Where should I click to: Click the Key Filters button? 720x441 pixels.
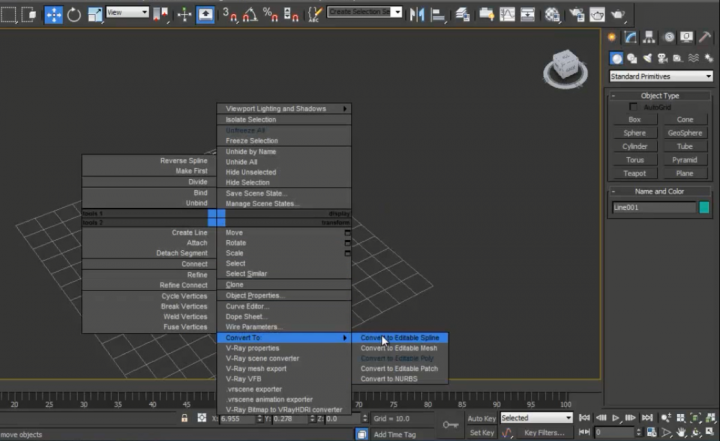coord(543,432)
